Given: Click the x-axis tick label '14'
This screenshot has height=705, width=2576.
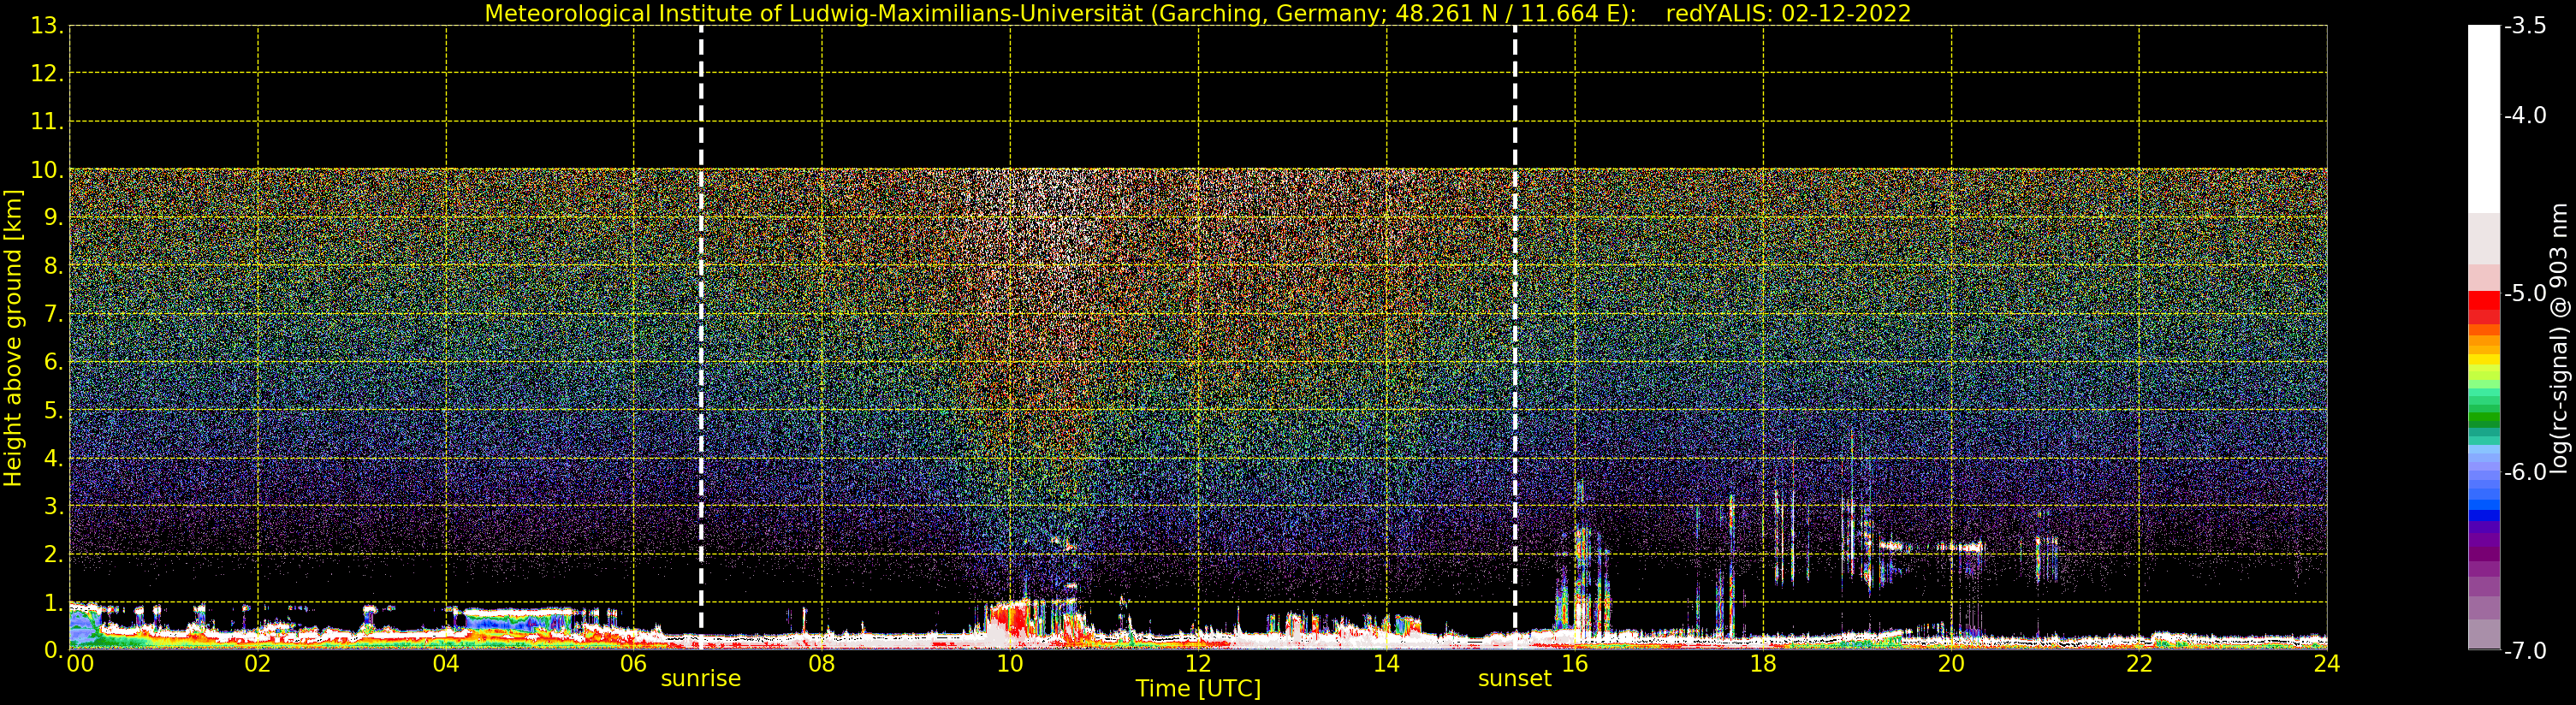Looking at the screenshot, I should (1386, 664).
